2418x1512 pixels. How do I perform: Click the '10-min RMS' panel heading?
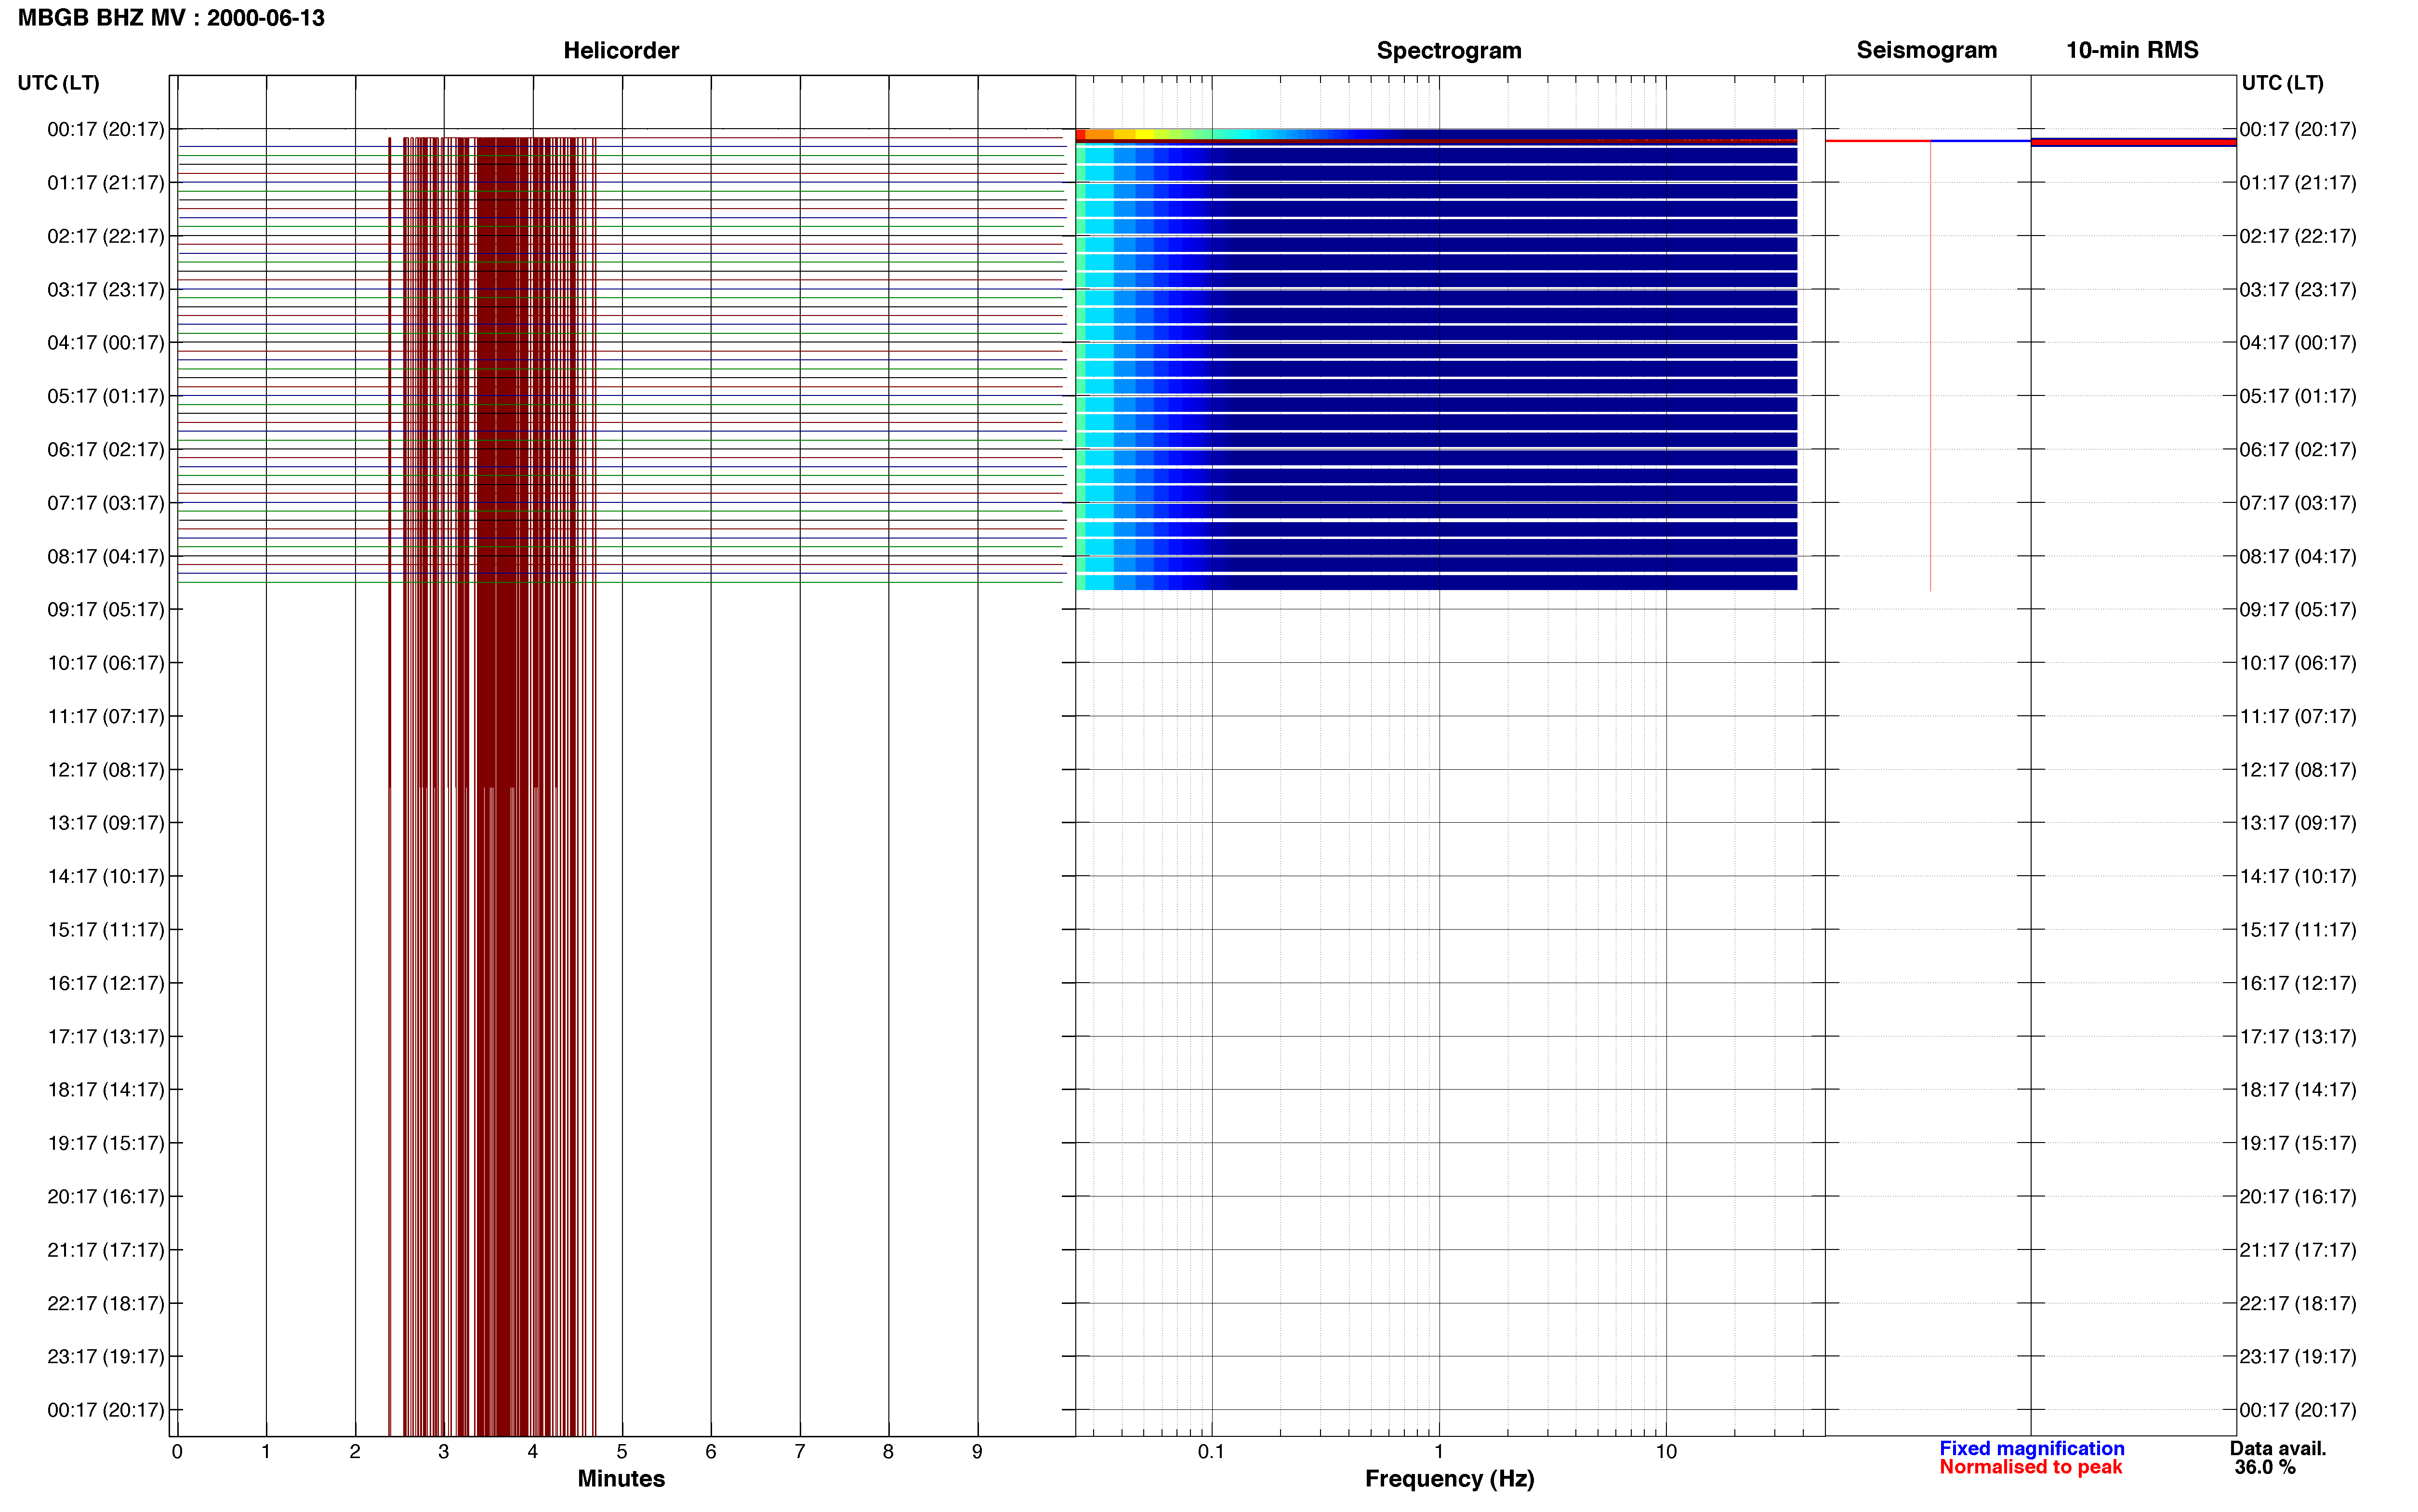pyautogui.click(x=2132, y=50)
